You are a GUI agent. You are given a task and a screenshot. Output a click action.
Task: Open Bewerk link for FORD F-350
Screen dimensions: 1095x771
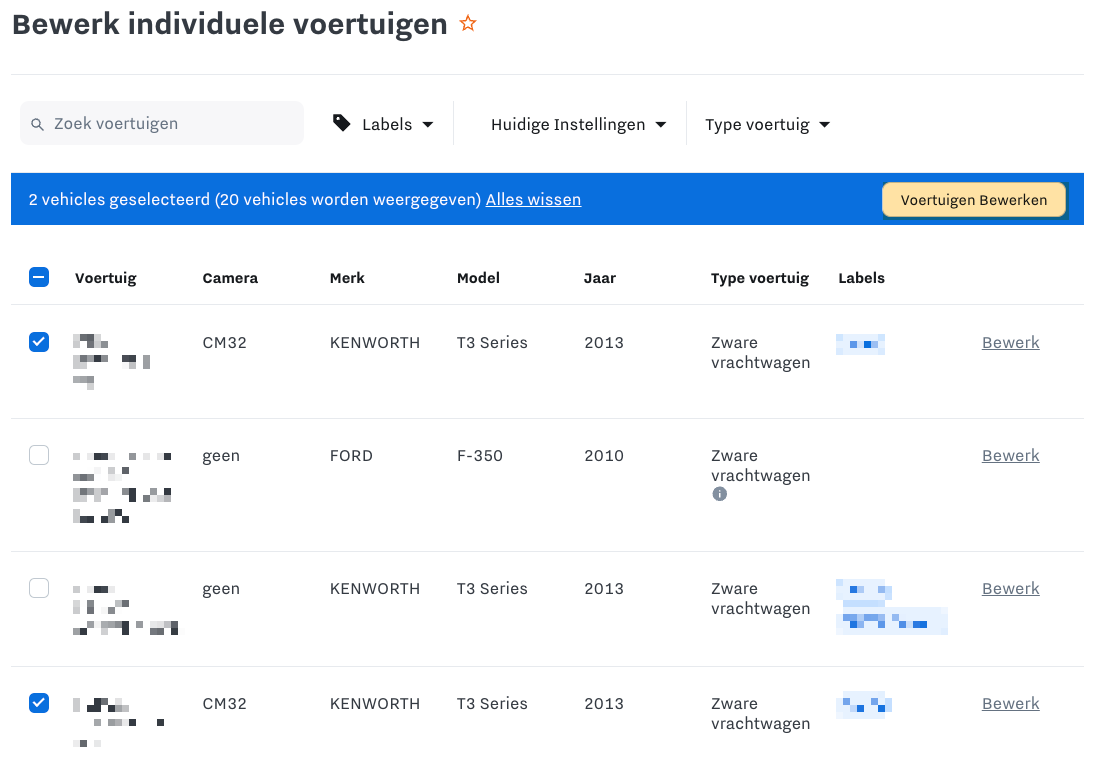click(x=1010, y=456)
